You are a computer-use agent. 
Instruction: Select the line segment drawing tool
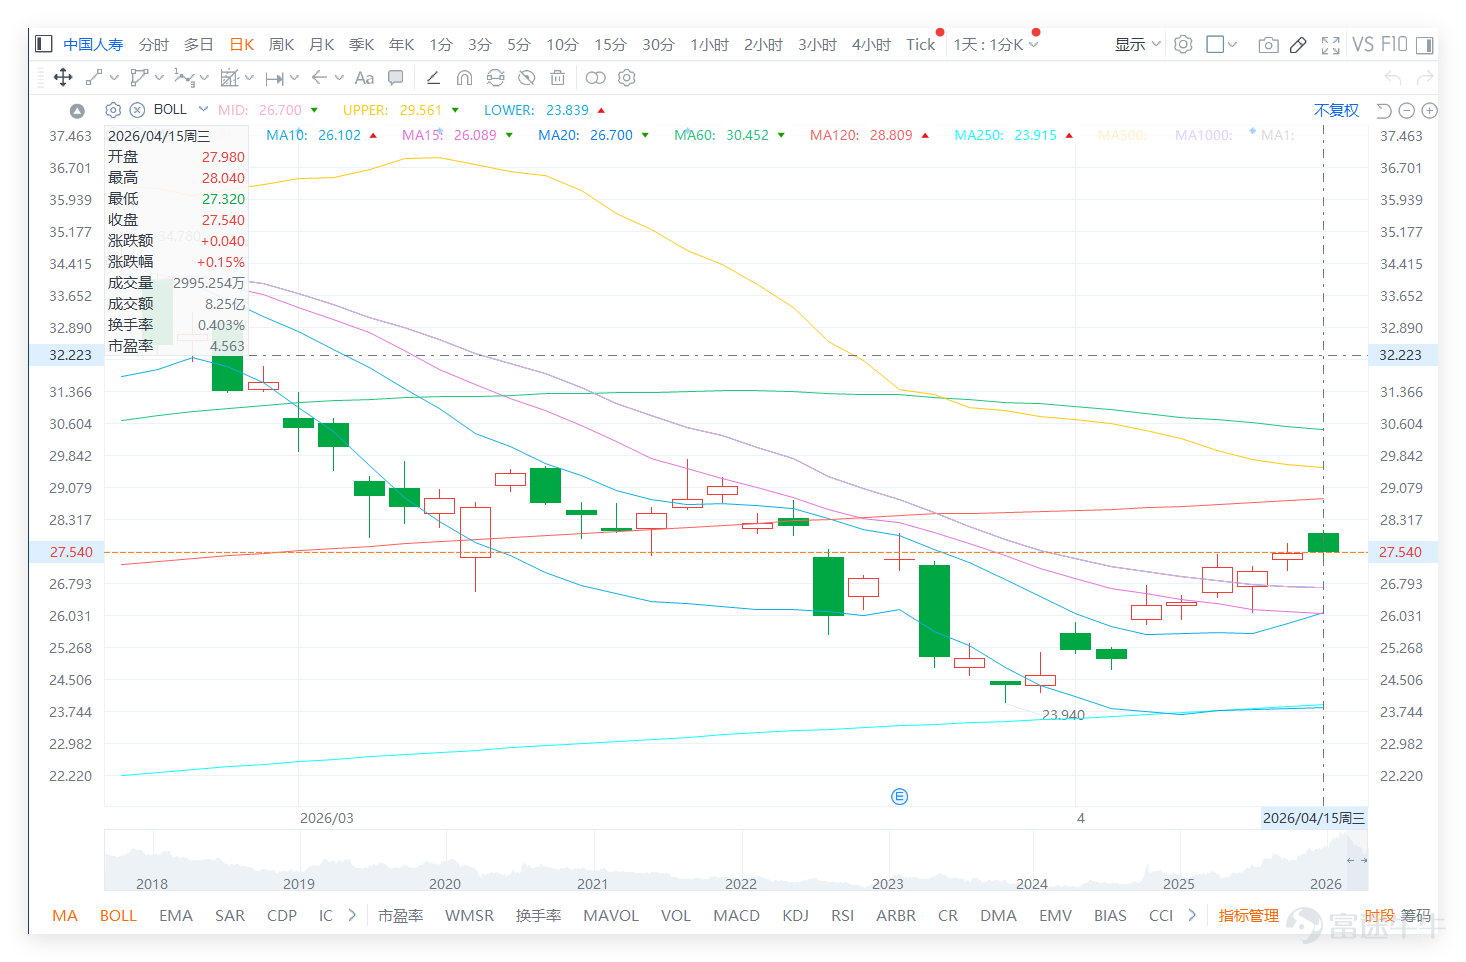click(x=94, y=77)
